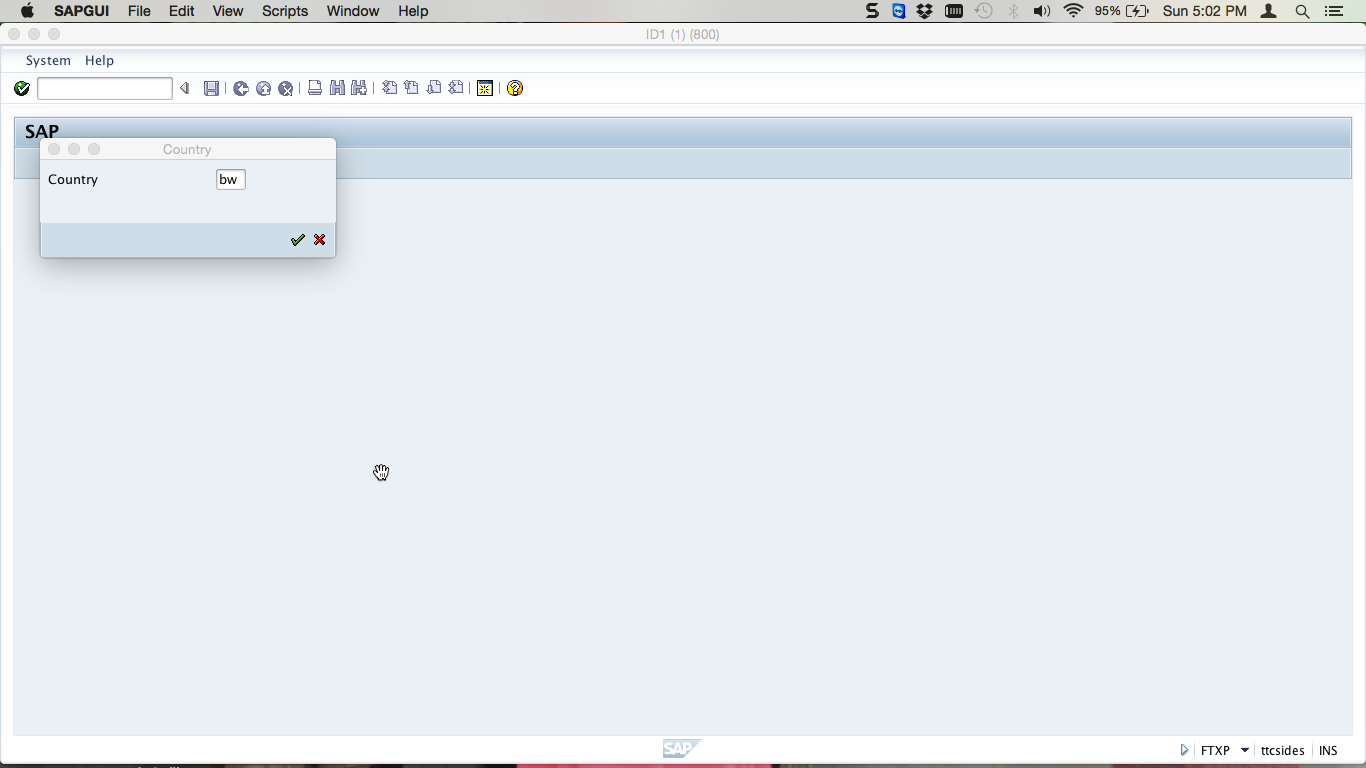Click the user account silhouette icon
Image resolution: width=1366 pixels, height=768 pixels.
point(1269,11)
